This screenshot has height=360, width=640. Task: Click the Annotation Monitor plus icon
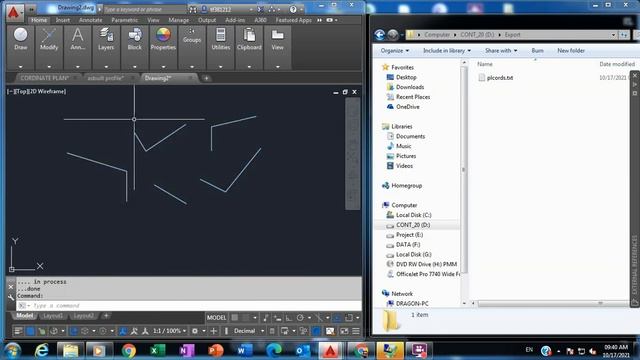tap(213, 331)
